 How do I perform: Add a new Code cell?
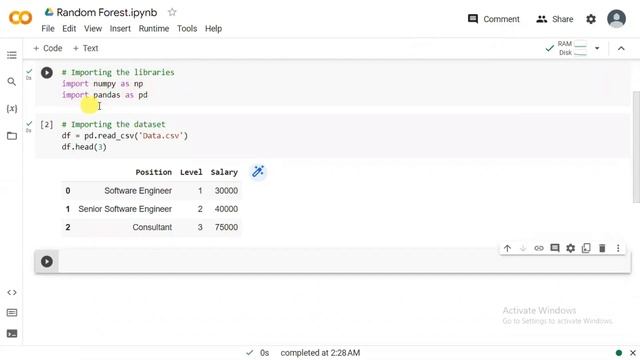click(x=47, y=48)
